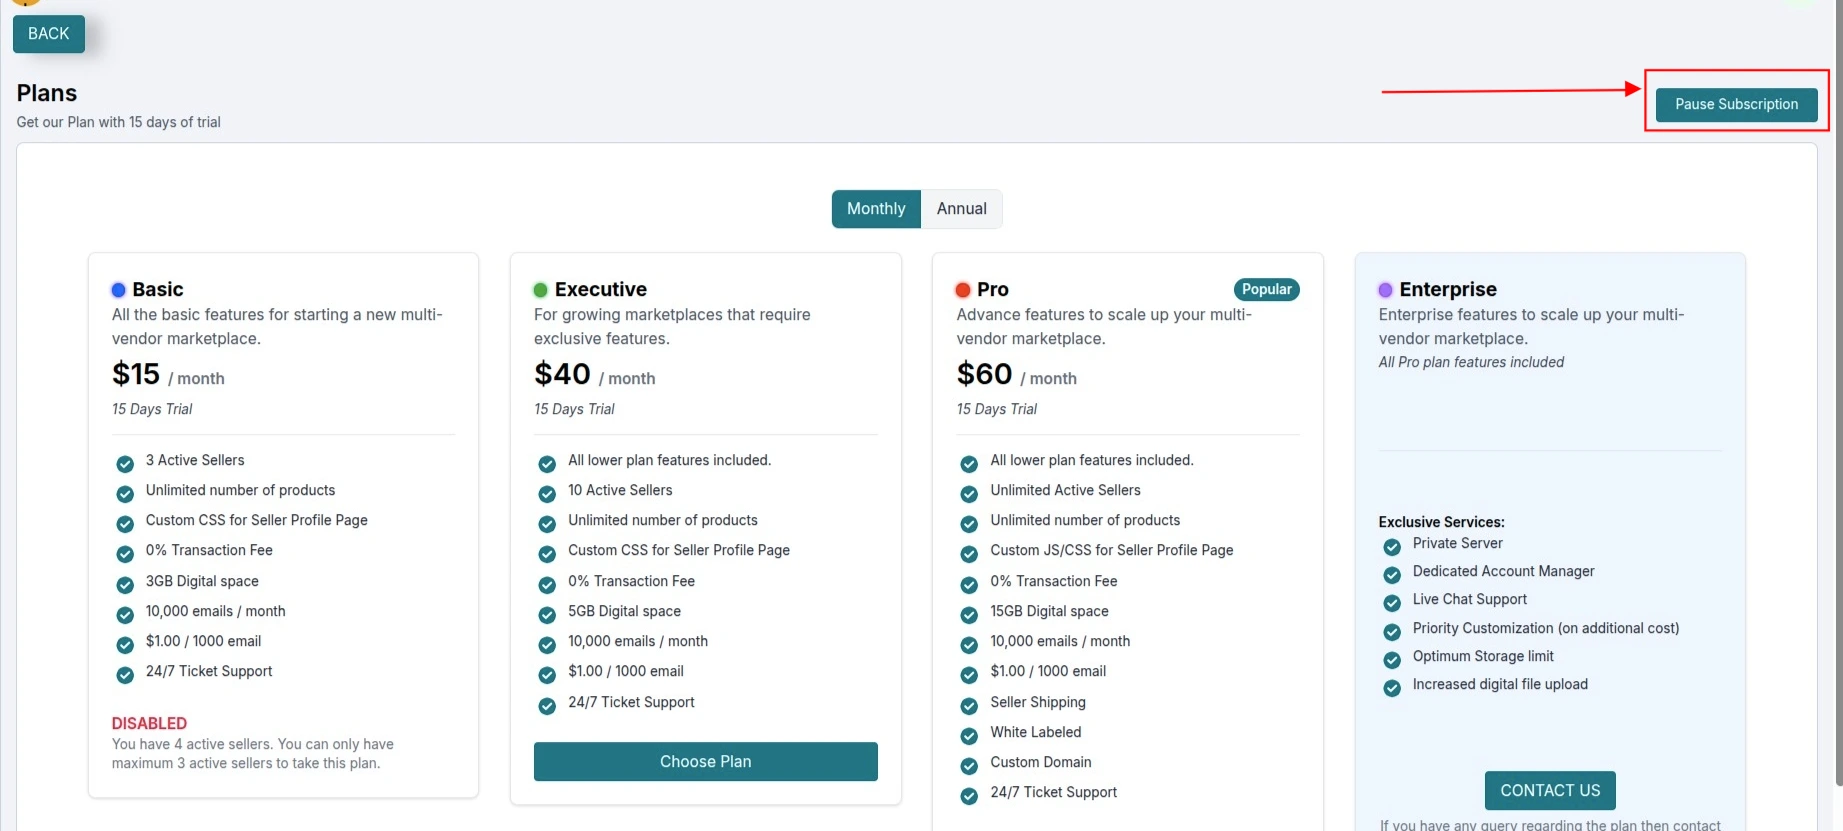Click the purple dot beside Enterprise plan
Image resolution: width=1843 pixels, height=831 pixels.
click(1385, 290)
